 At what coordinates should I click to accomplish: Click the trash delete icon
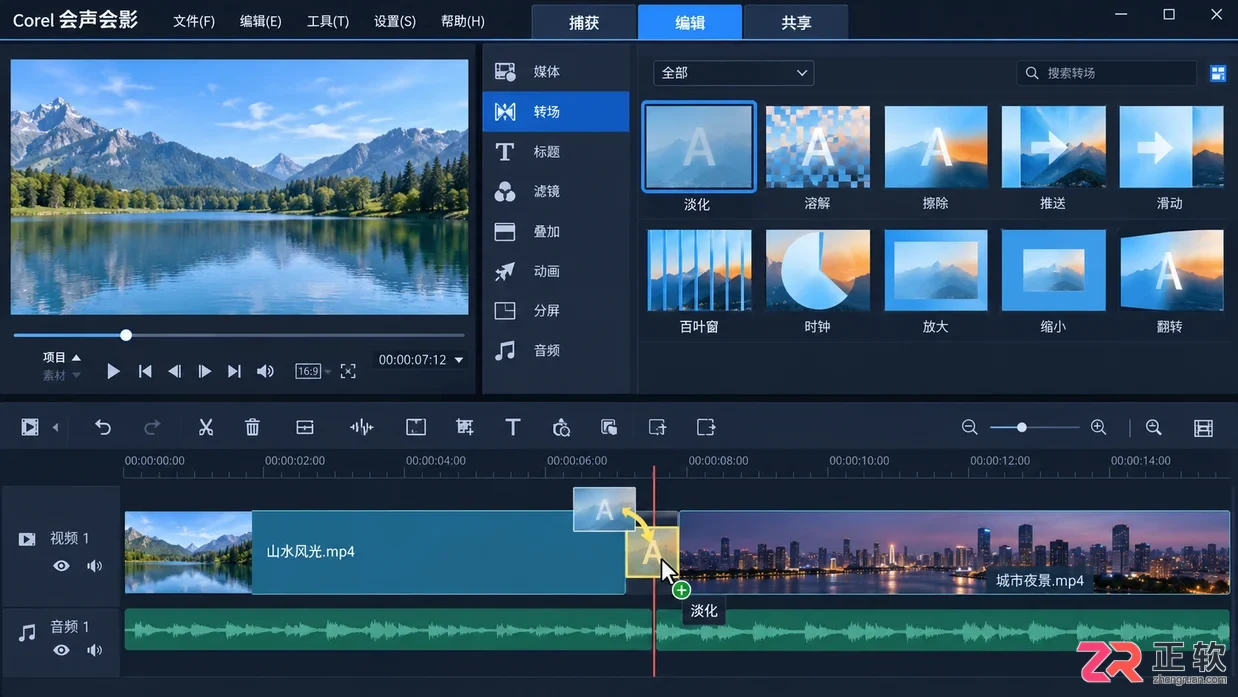pyautogui.click(x=252, y=428)
